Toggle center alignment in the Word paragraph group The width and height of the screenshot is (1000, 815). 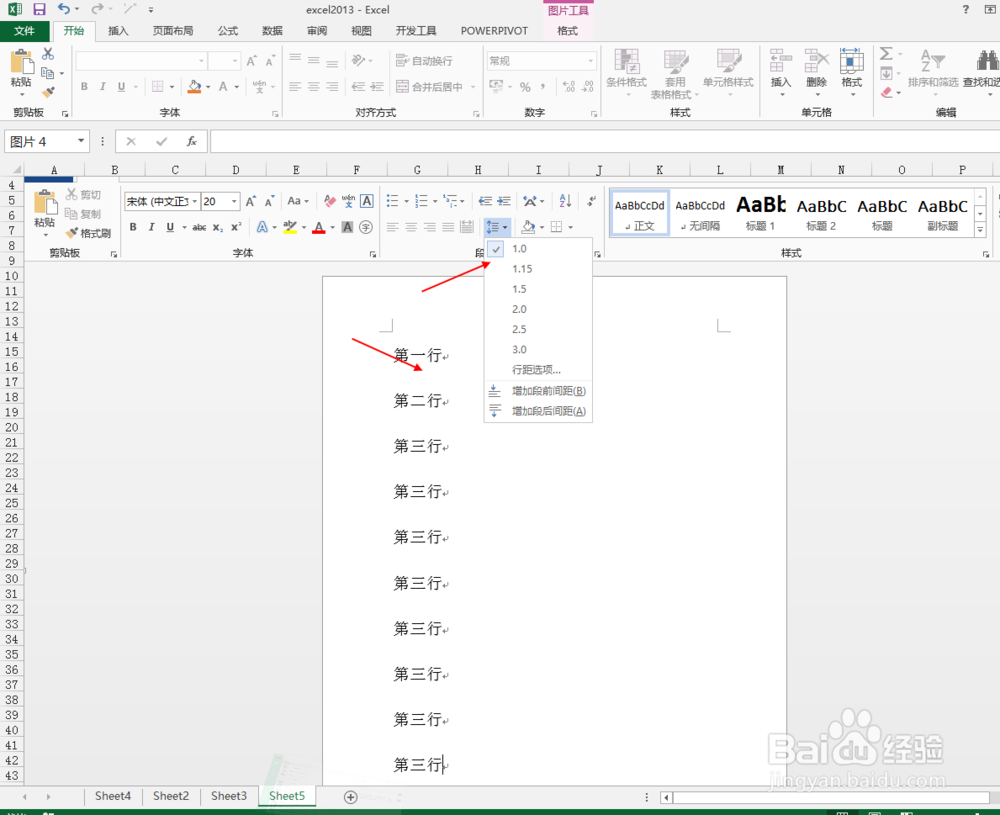coord(411,226)
